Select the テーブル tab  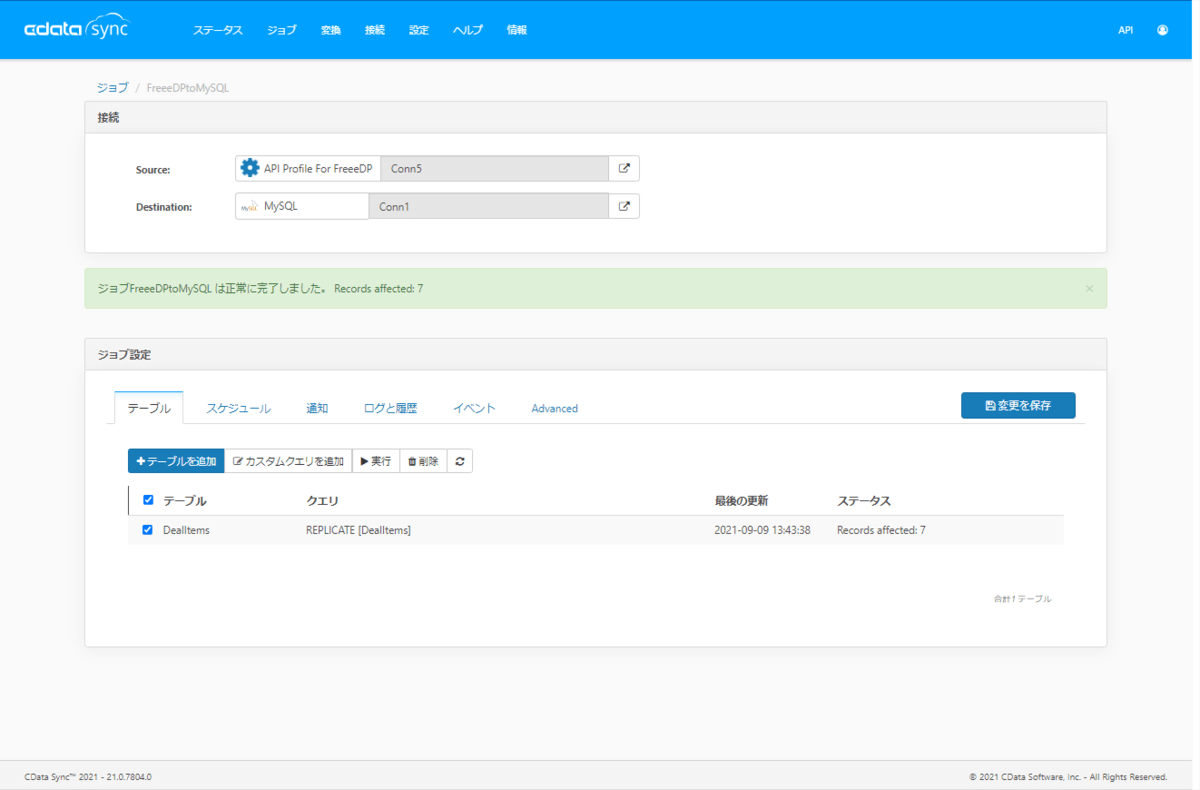point(149,408)
